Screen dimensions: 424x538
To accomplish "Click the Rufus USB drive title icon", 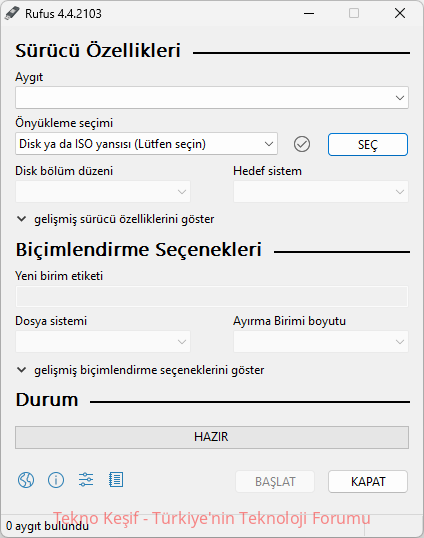I will (12, 14).
